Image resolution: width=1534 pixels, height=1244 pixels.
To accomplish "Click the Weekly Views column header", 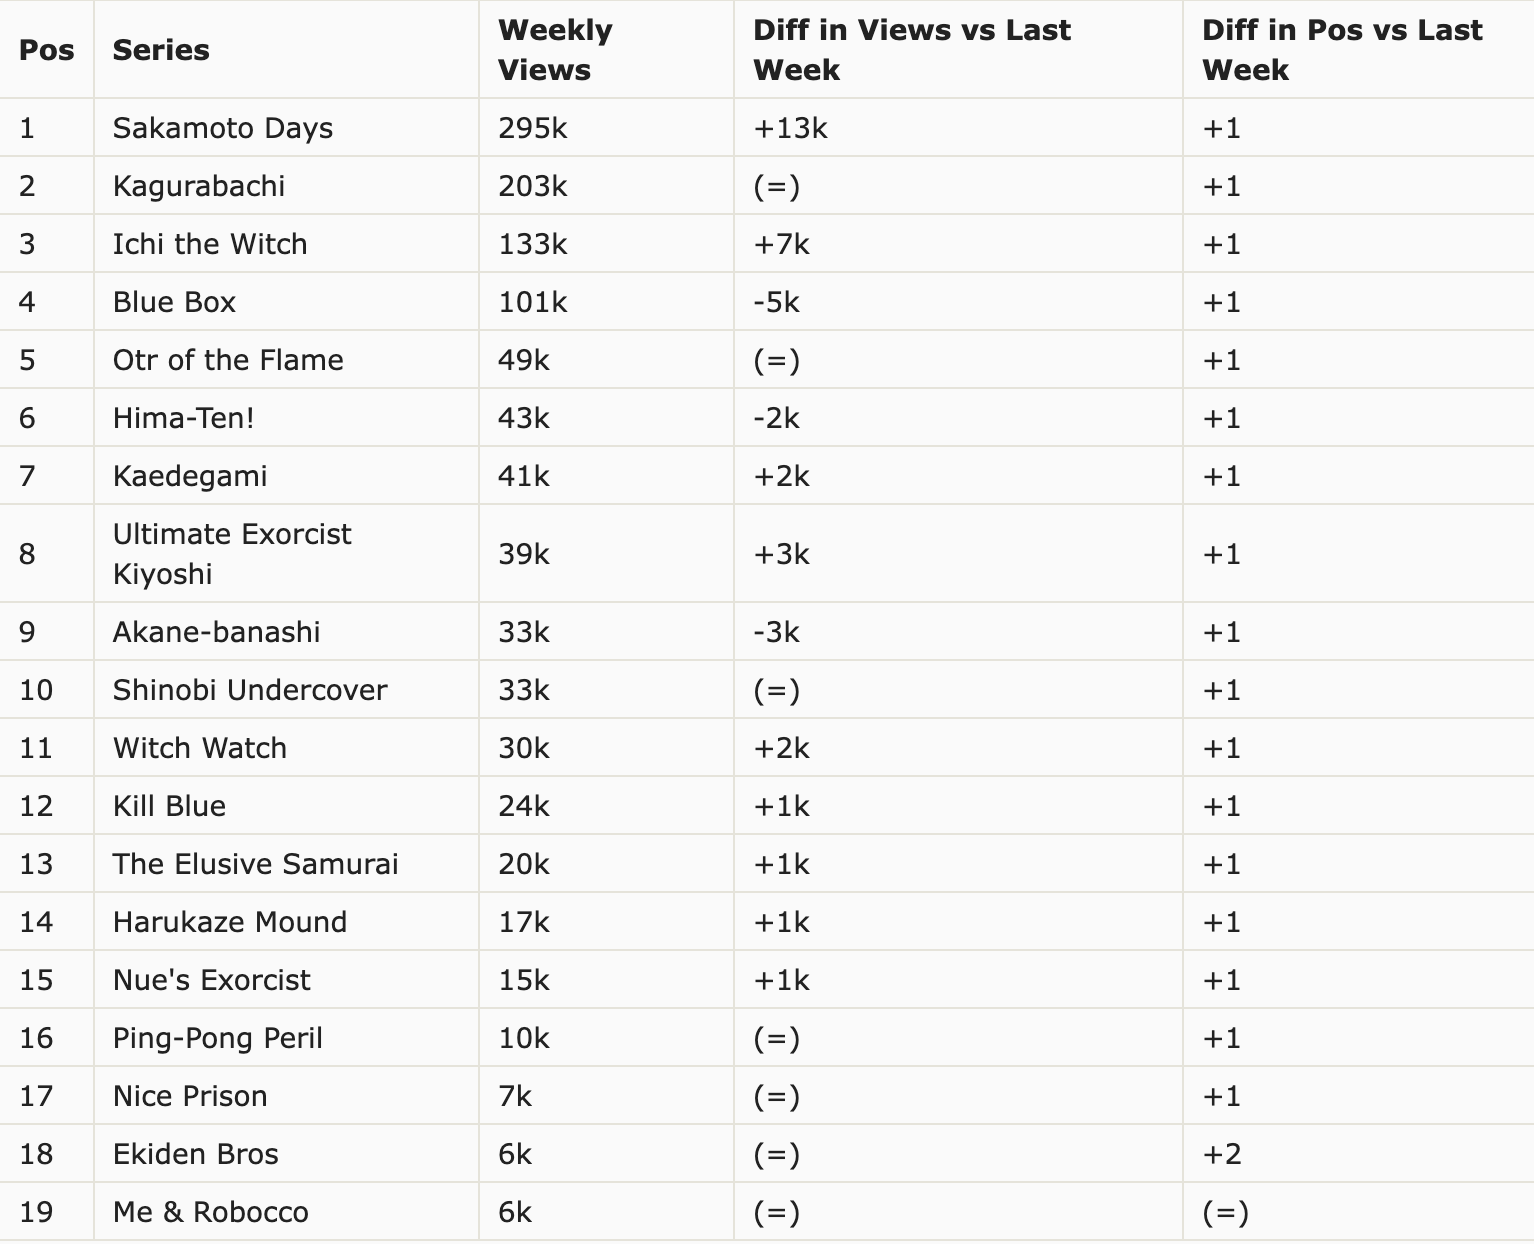I will point(555,50).
